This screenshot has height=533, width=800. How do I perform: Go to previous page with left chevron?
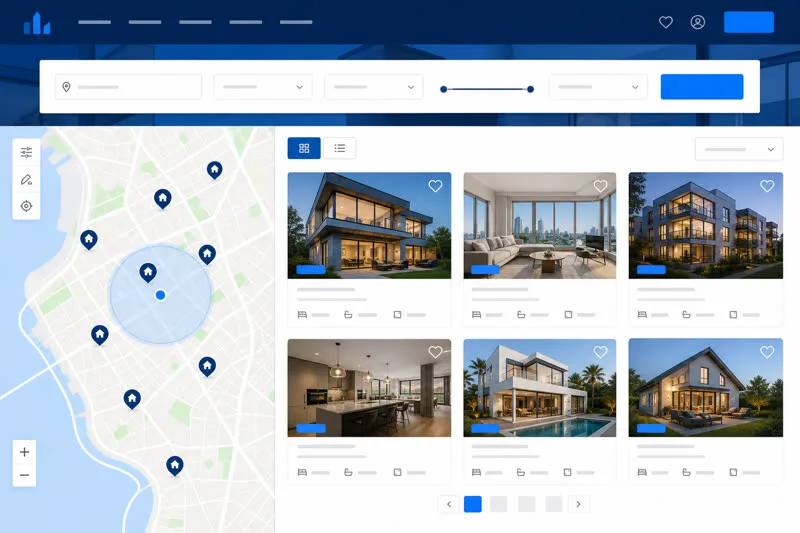pos(449,504)
